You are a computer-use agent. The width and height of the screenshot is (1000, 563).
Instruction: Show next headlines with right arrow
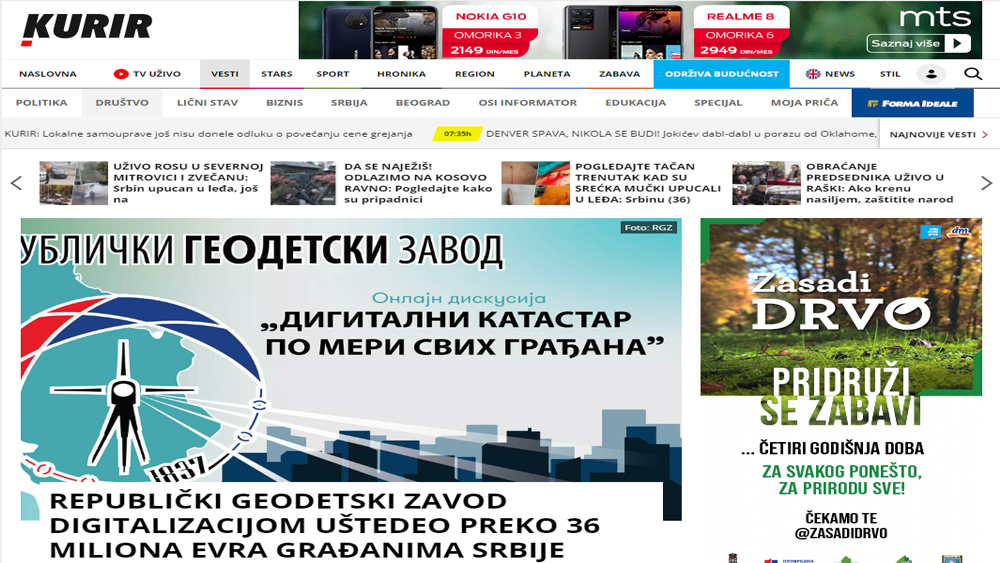986,184
